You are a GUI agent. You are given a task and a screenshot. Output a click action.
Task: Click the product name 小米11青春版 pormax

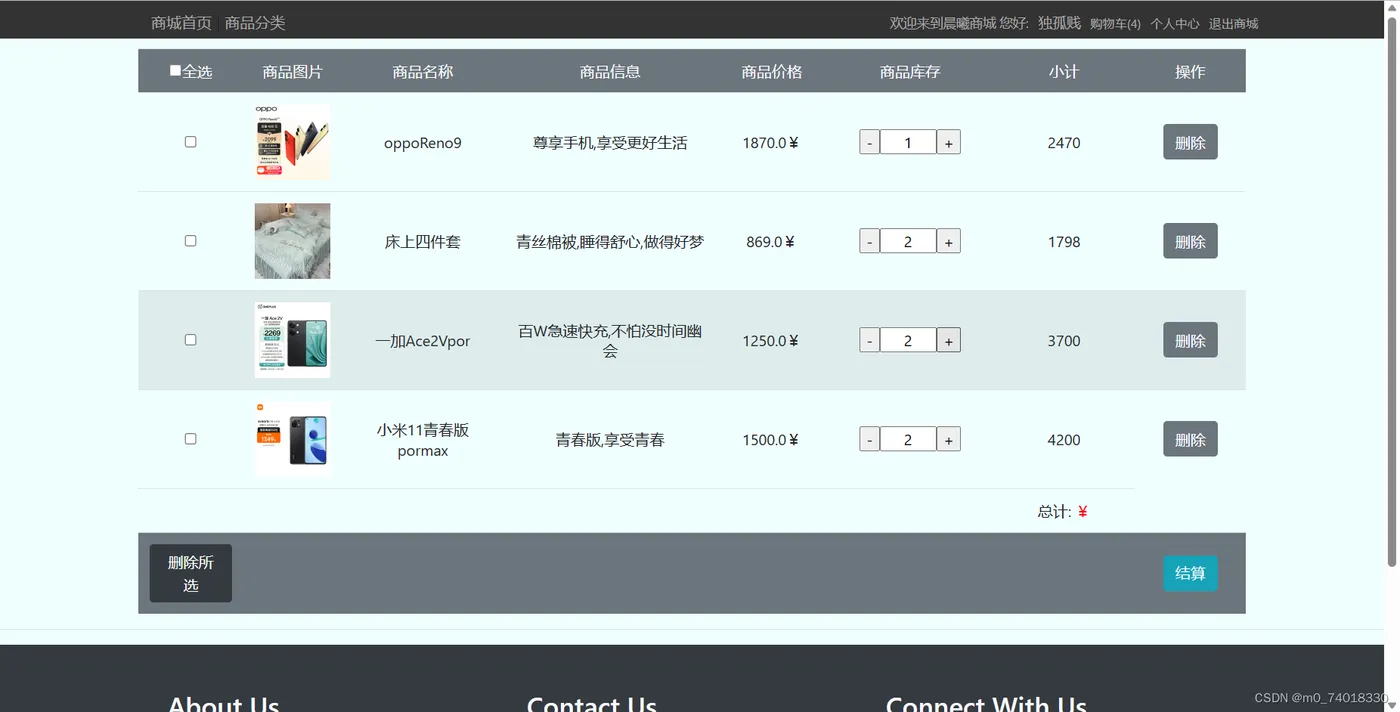(423, 440)
